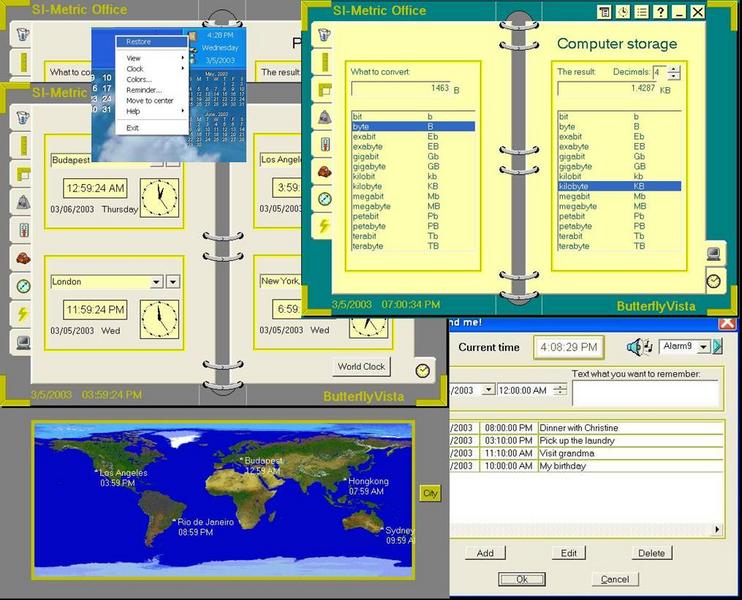Open the area square tab in teal window
This screenshot has width=742, height=600.
click(x=325, y=89)
